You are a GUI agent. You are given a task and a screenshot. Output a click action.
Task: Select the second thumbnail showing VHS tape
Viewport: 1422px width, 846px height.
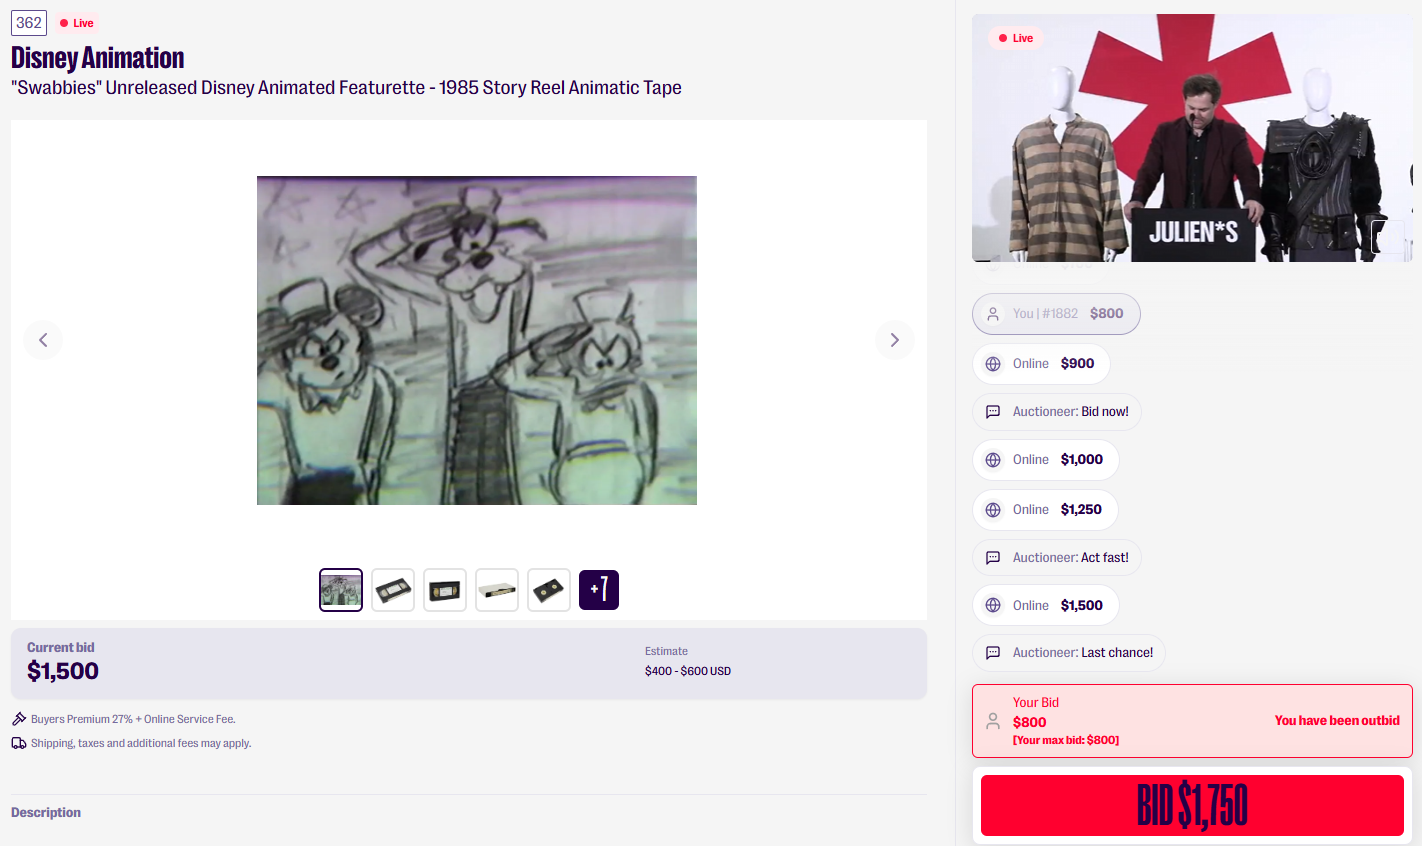coord(393,590)
